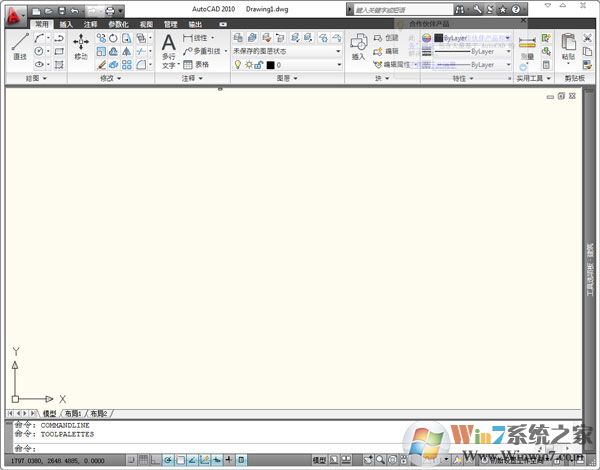600x470 pixels.
Task: Expand the Properties (特性) panel
Action: tap(463, 78)
